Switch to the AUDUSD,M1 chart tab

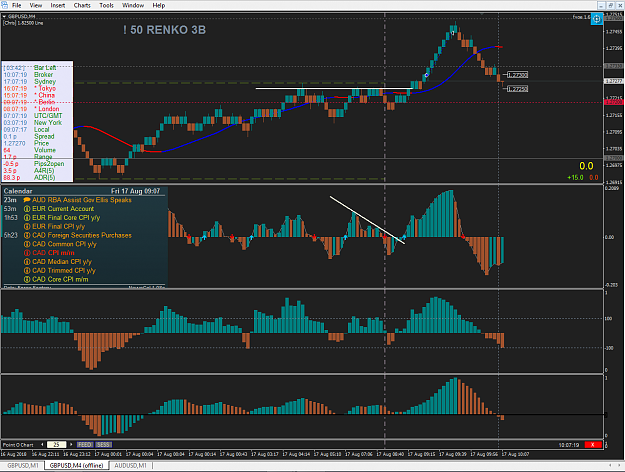click(130, 465)
